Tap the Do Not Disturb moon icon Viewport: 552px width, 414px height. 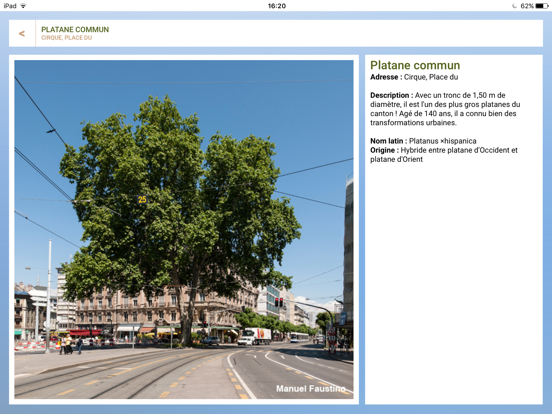pos(514,6)
